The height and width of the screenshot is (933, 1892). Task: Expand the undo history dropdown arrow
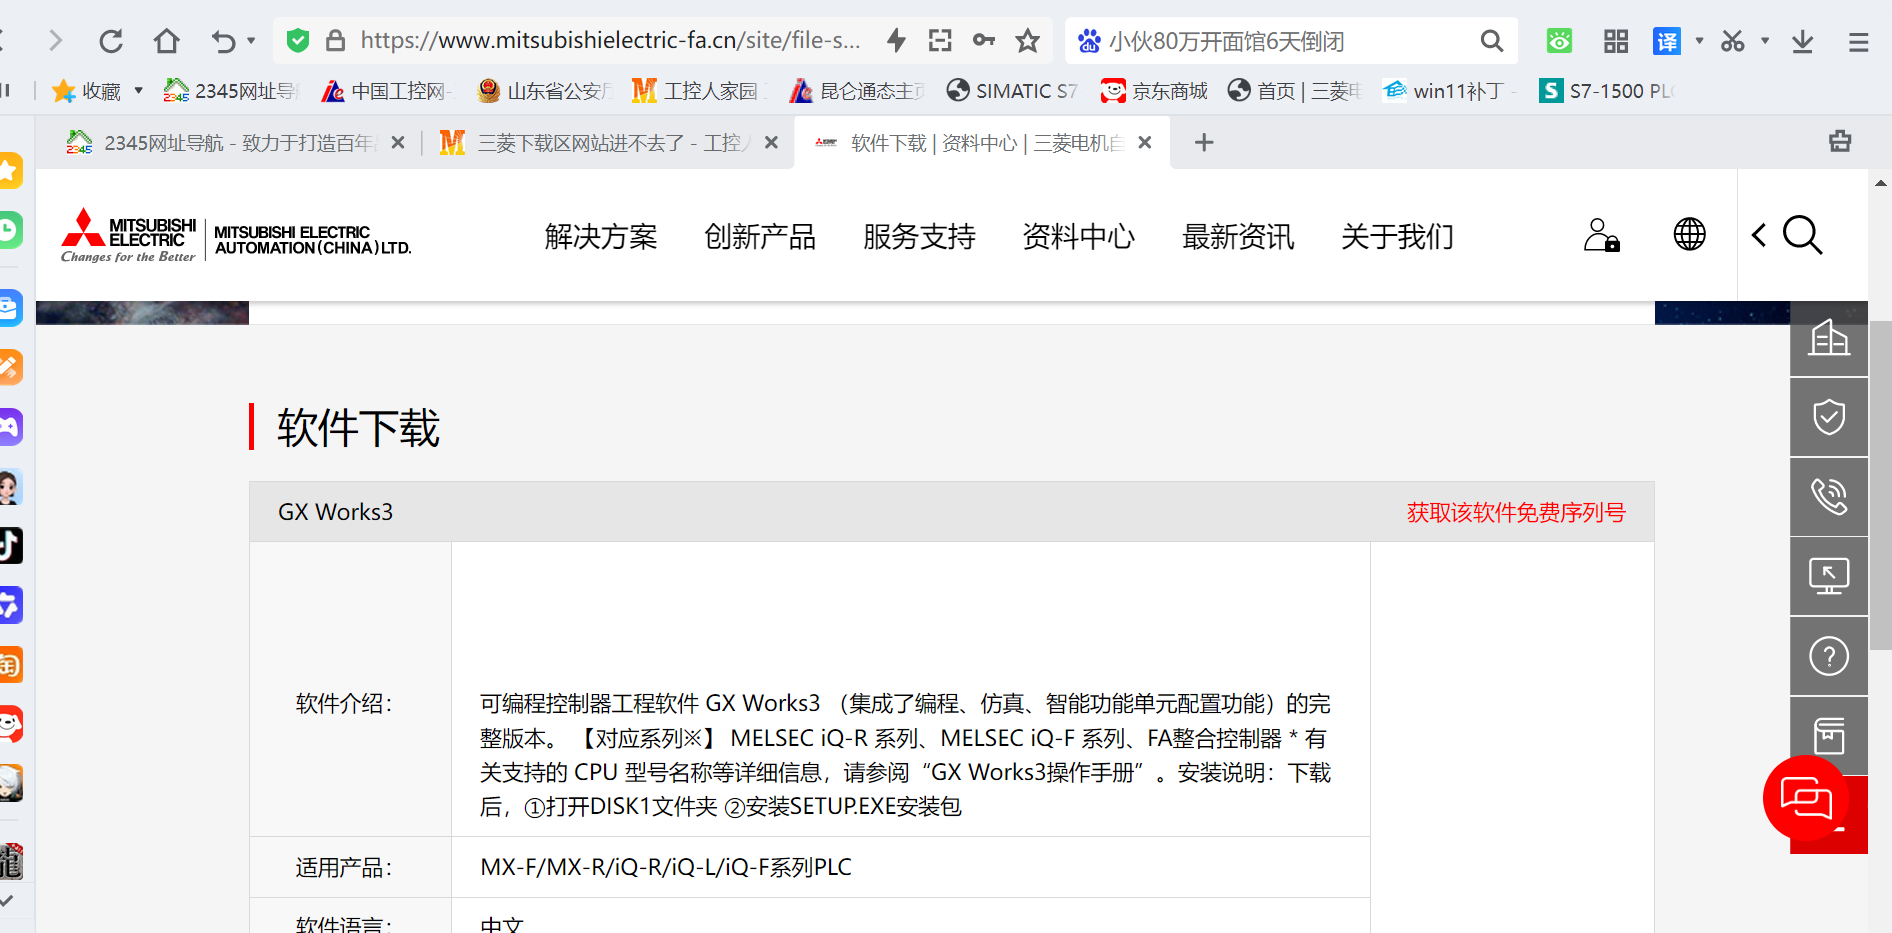coord(251,41)
